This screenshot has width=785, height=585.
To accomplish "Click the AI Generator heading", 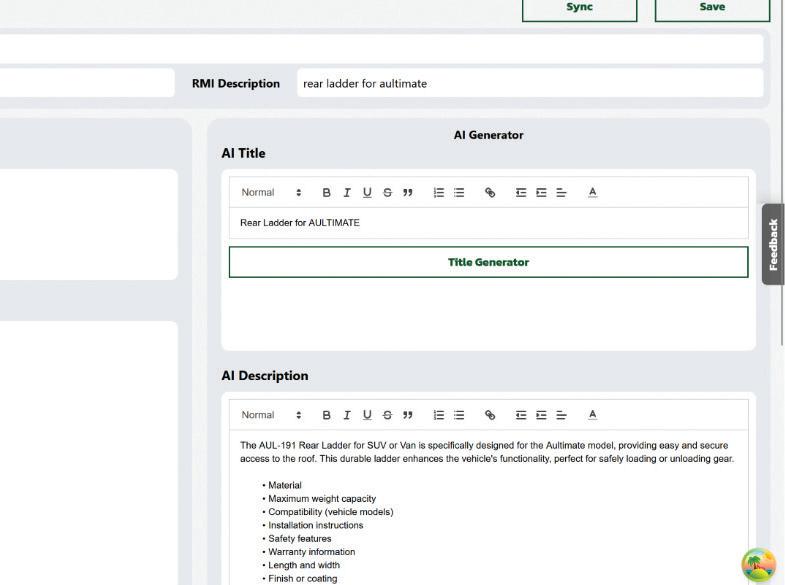I will click(489, 135).
